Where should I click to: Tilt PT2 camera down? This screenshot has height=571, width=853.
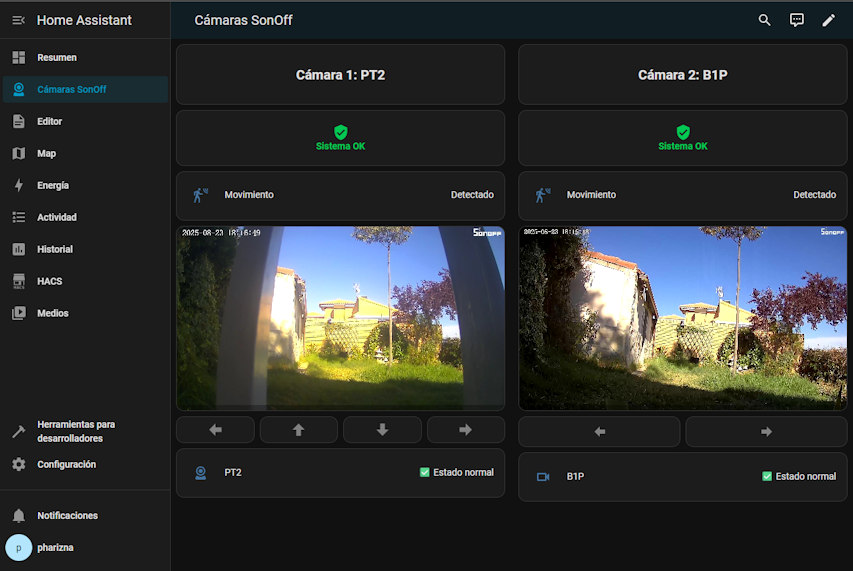pyautogui.click(x=382, y=430)
